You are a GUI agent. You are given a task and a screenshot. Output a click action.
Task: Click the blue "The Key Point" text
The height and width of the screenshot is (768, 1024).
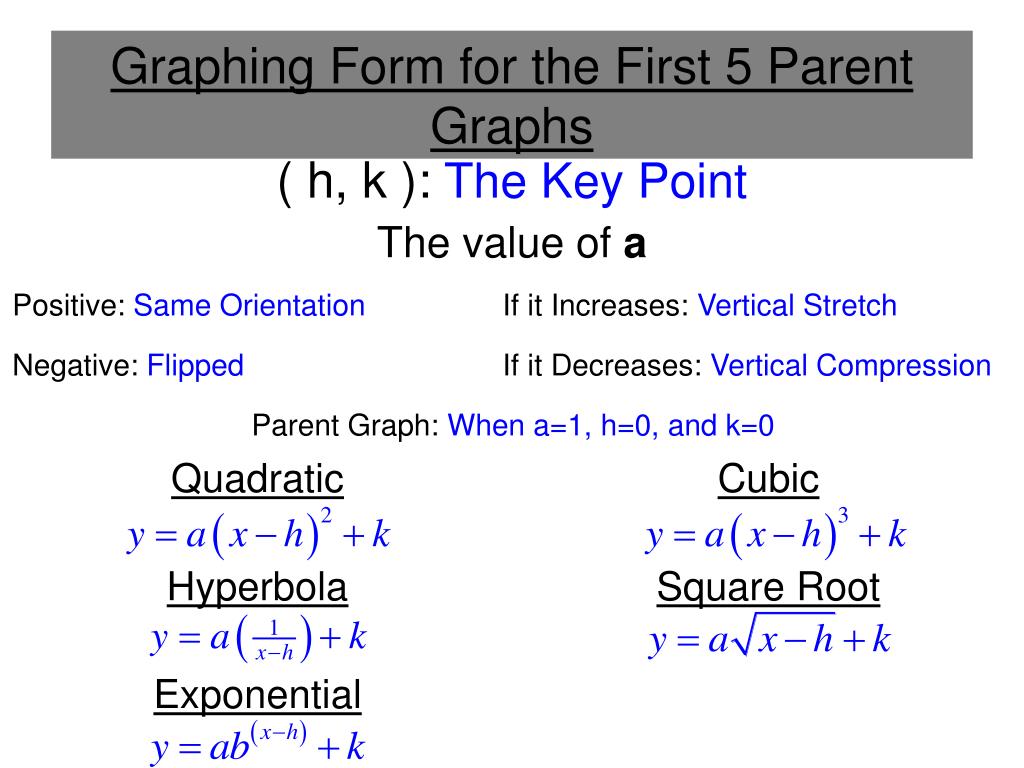[x=595, y=182]
